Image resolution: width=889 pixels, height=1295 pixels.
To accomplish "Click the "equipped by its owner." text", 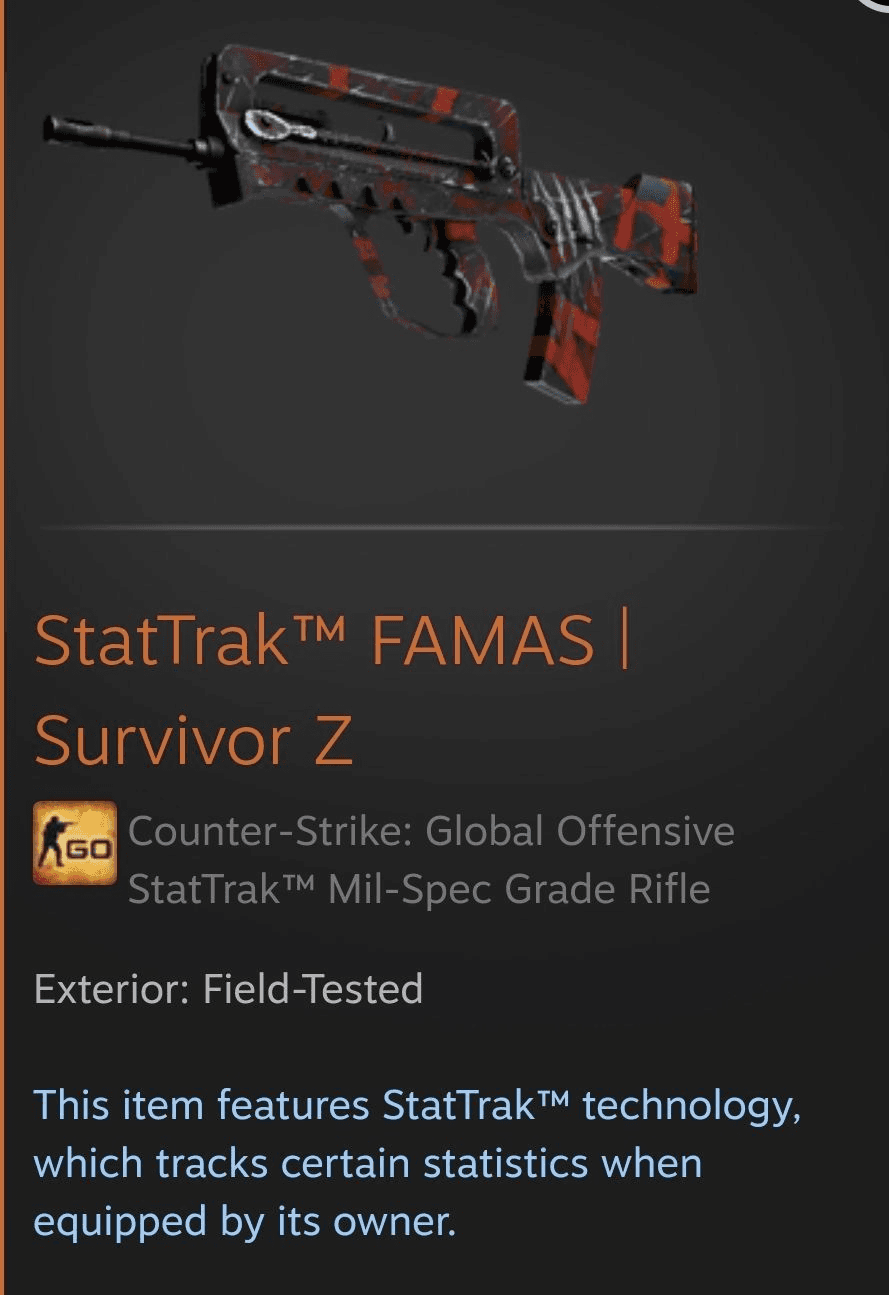I will [x=245, y=1222].
